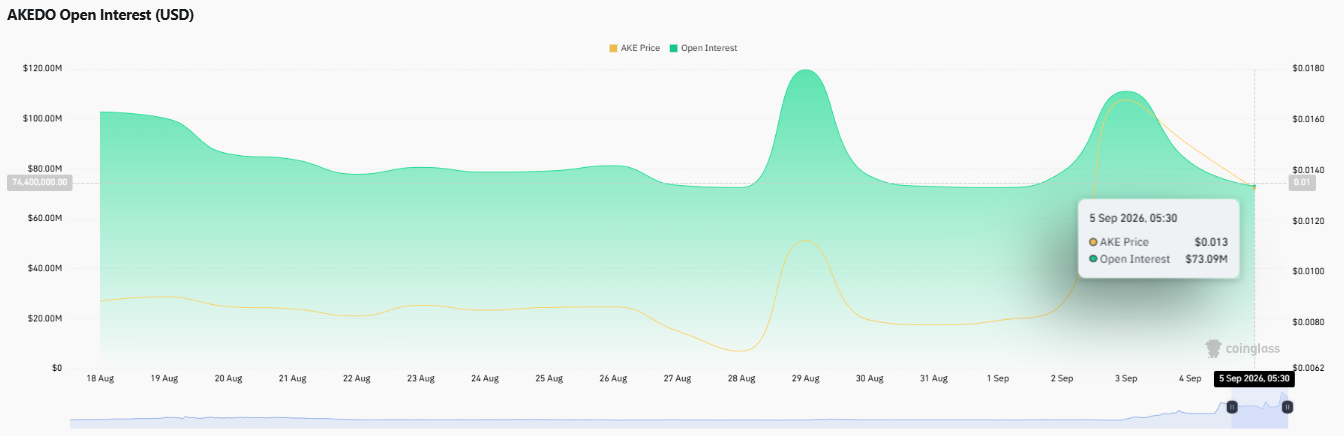Click the $0.0160 right axis label
Image resolution: width=1344 pixels, height=436 pixels.
(1308, 118)
